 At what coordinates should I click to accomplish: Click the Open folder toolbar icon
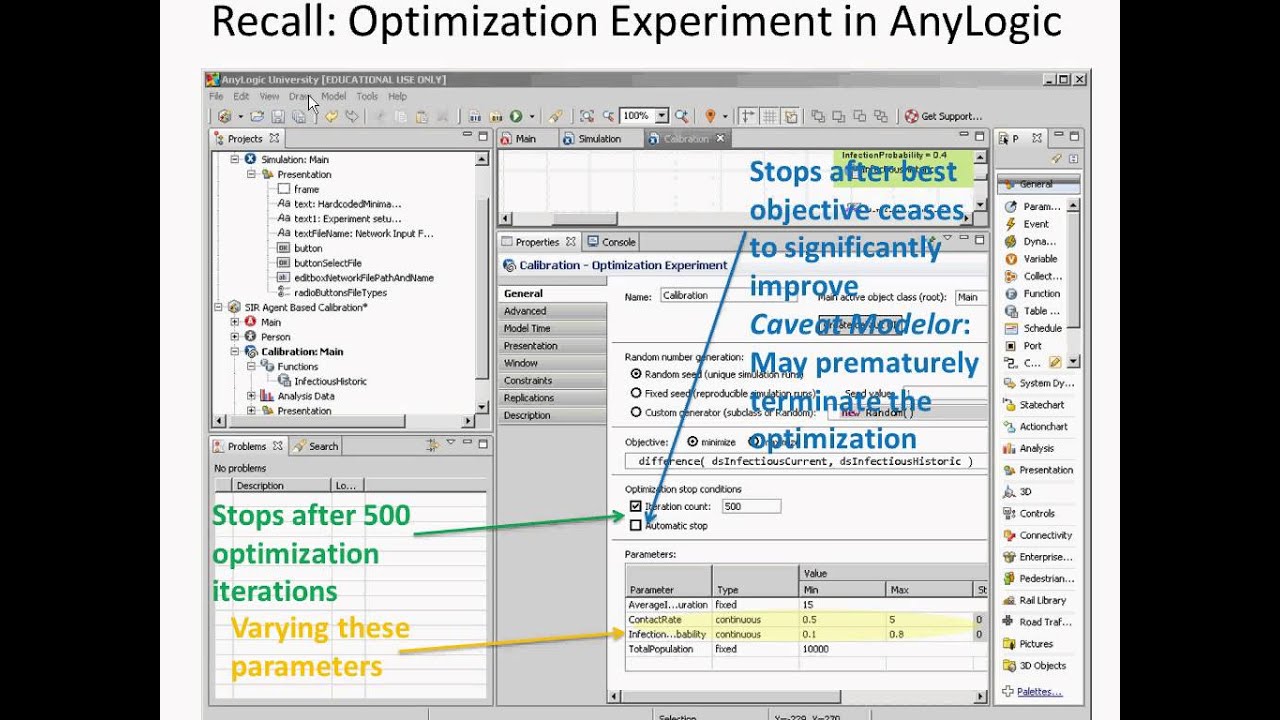click(258, 116)
